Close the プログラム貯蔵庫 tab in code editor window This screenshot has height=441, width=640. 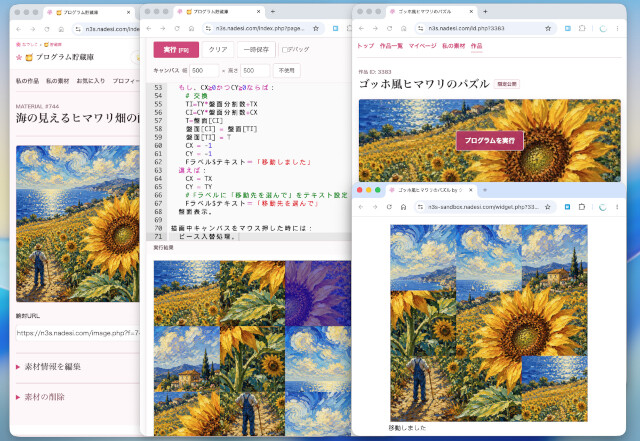coord(258,11)
